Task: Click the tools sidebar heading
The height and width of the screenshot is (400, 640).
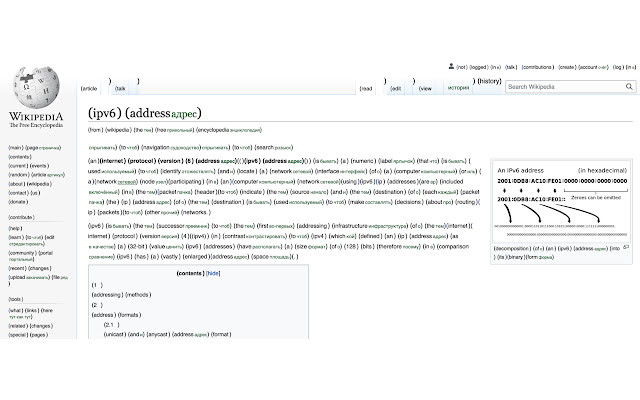Action: click(x=16, y=299)
